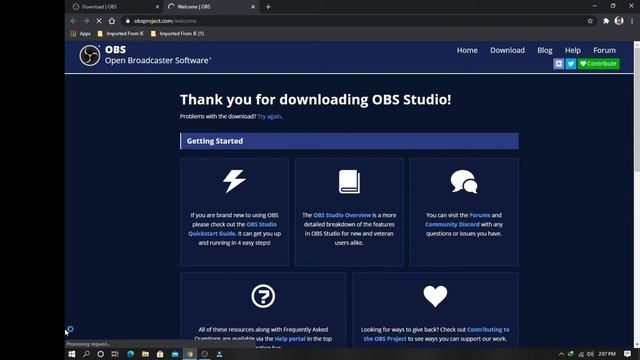Select the Welcome | OBS tab
Screen dimensions: 640x360
(210, 7)
